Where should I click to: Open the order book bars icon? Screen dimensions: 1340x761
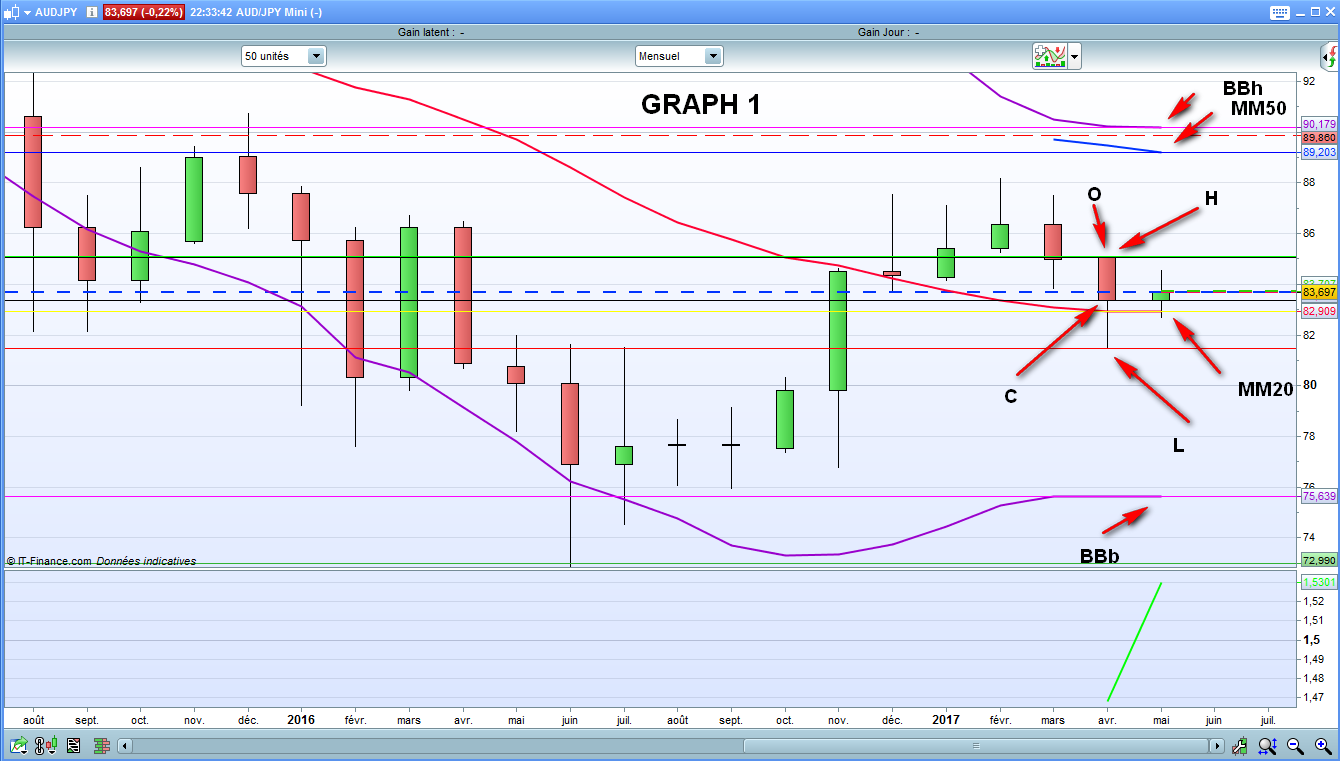click(x=100, y=745)
